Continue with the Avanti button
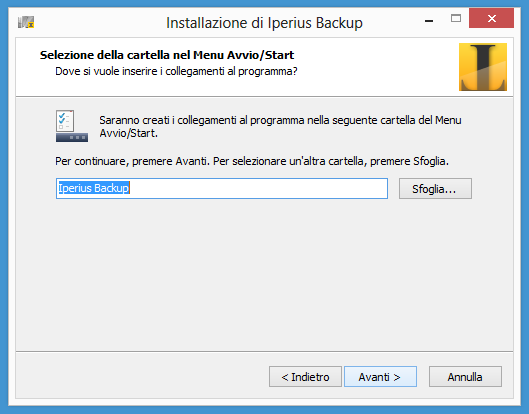The width and height of the screenshot is (529, 414). coord(380,377)
